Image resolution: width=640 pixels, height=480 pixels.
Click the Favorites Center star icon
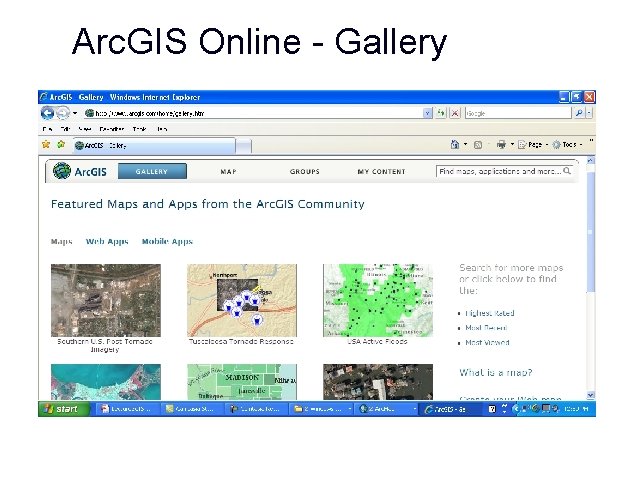46,144
